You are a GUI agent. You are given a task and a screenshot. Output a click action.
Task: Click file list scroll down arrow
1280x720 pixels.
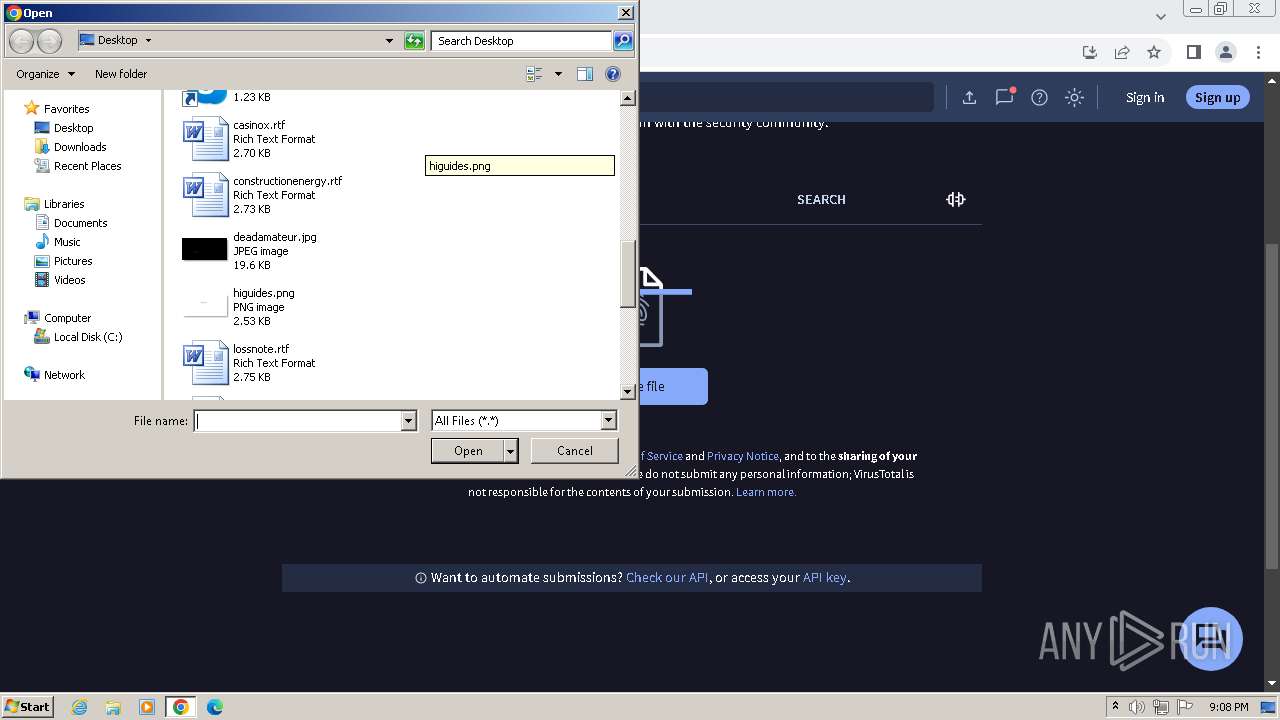pos(628,392)
